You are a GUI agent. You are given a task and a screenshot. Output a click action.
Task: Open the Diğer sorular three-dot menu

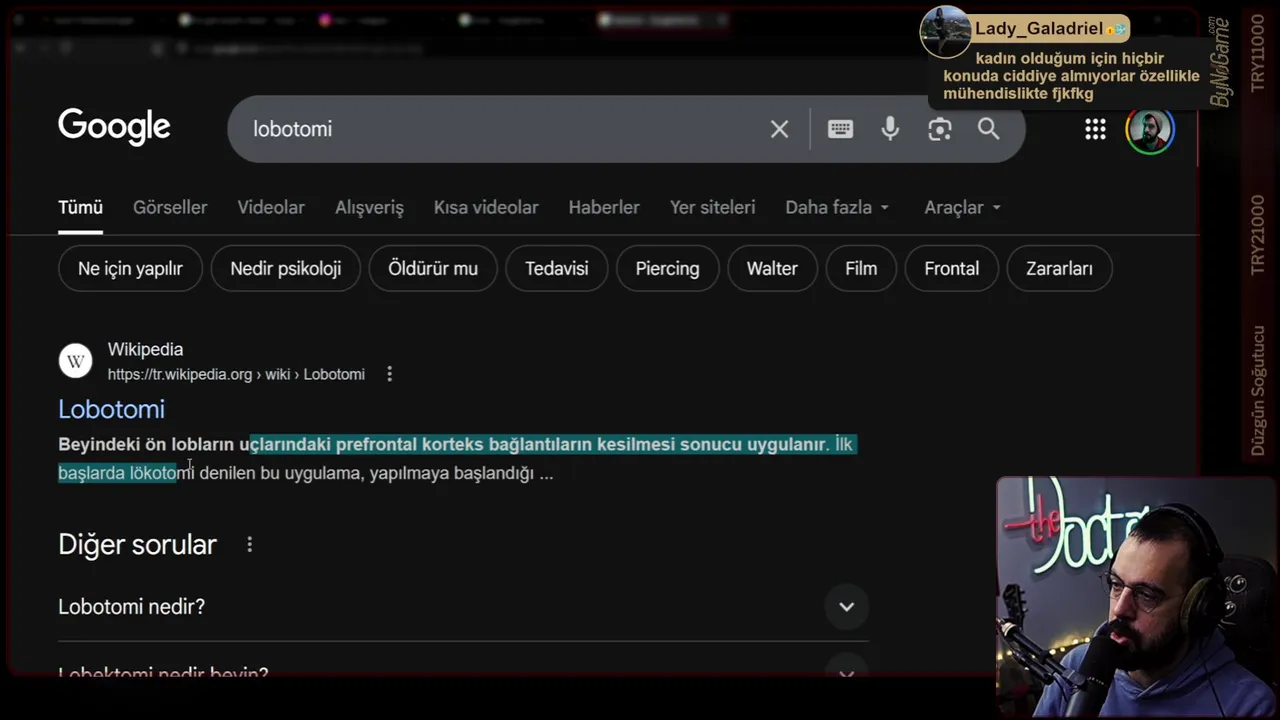pos(249,545)
